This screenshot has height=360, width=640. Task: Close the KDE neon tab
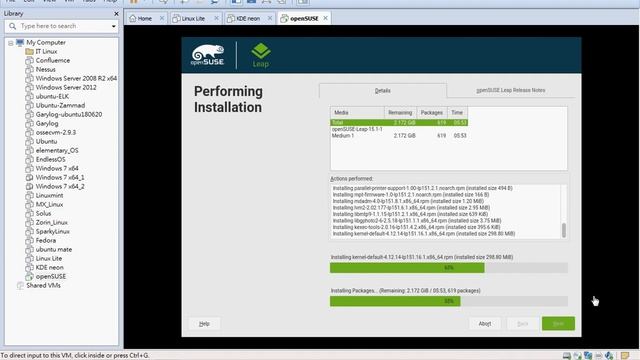pyautogui.click(x=270, y=18)
